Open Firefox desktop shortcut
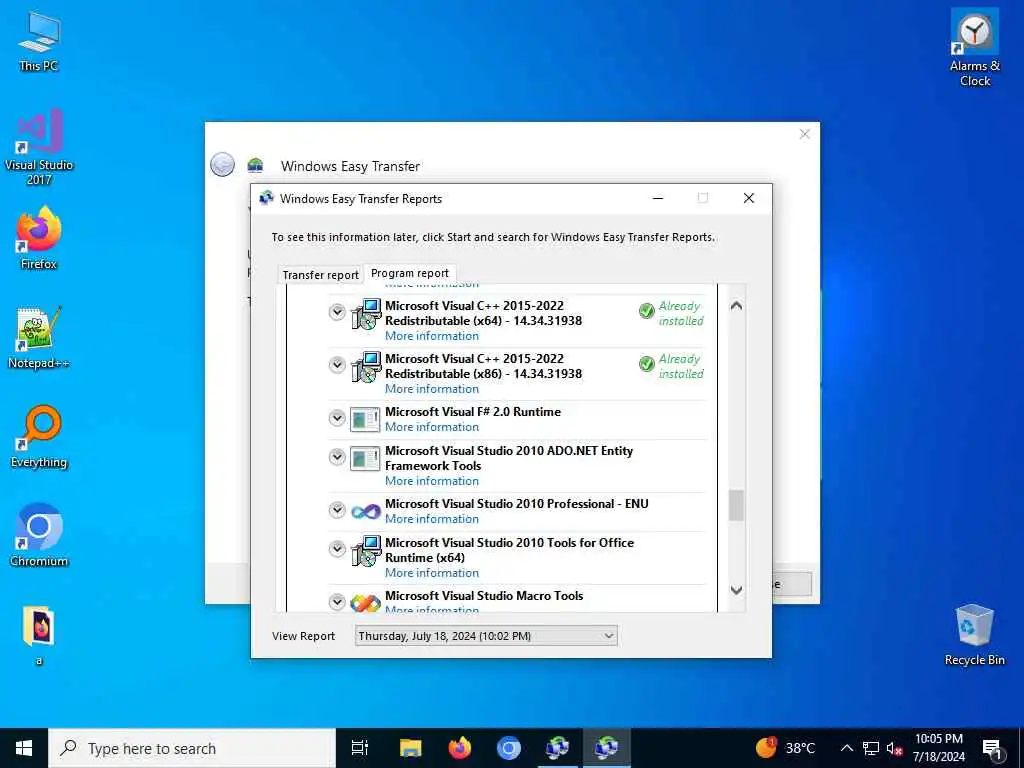 pos(39,238)
